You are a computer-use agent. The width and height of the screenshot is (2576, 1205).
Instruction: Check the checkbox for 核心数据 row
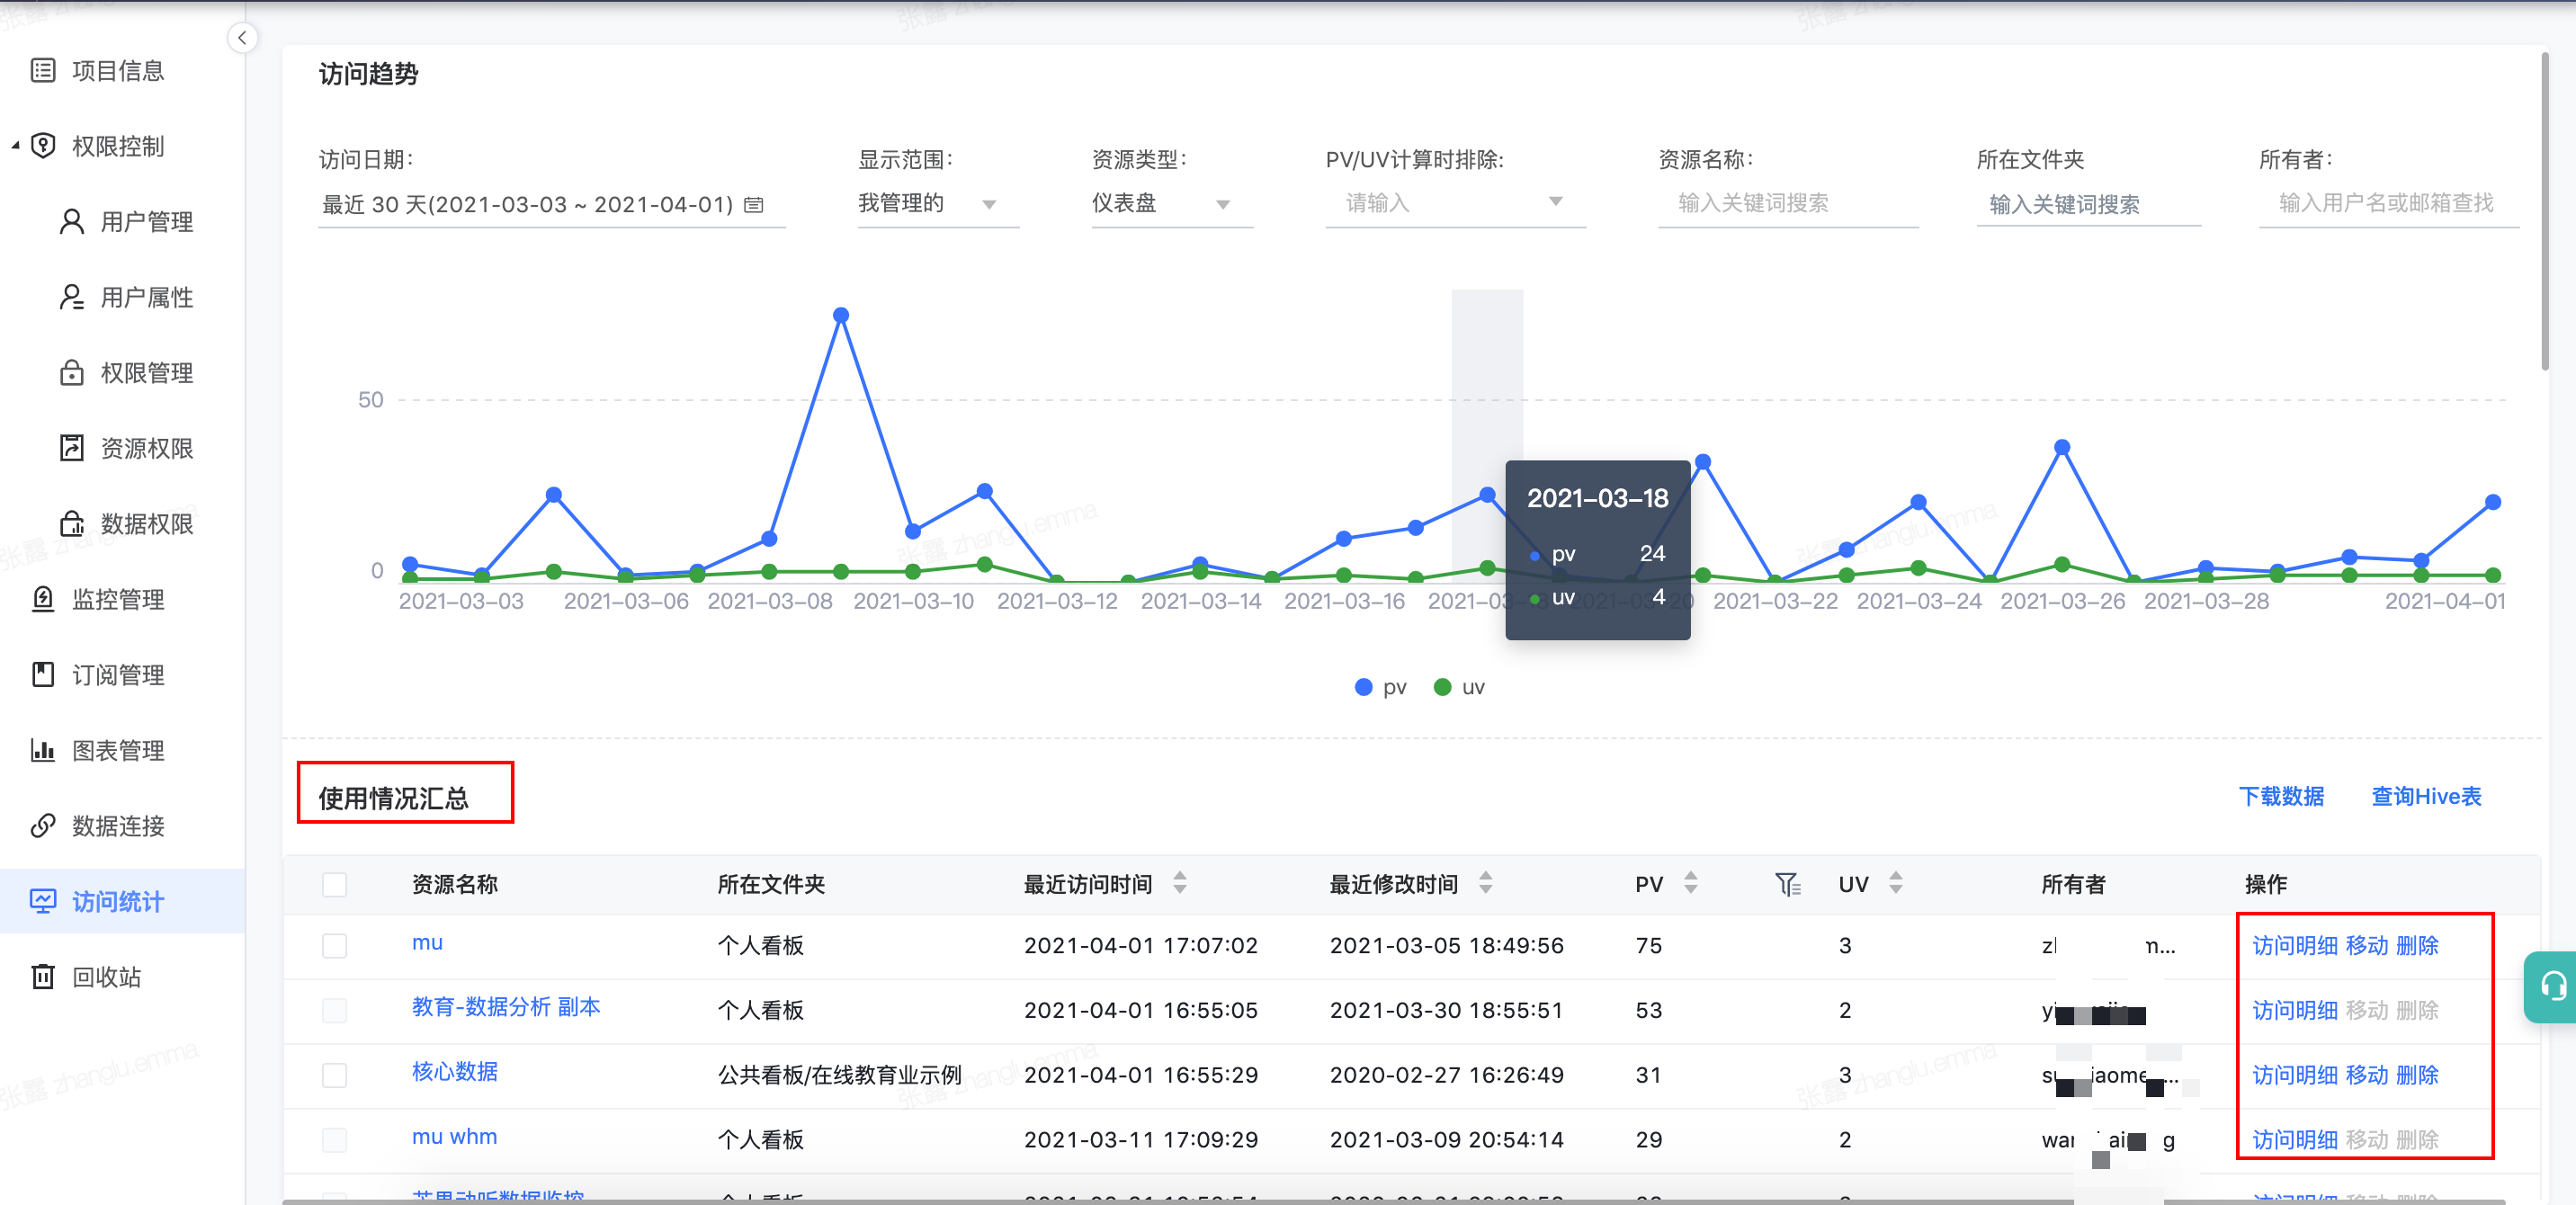click(335, 1075)
